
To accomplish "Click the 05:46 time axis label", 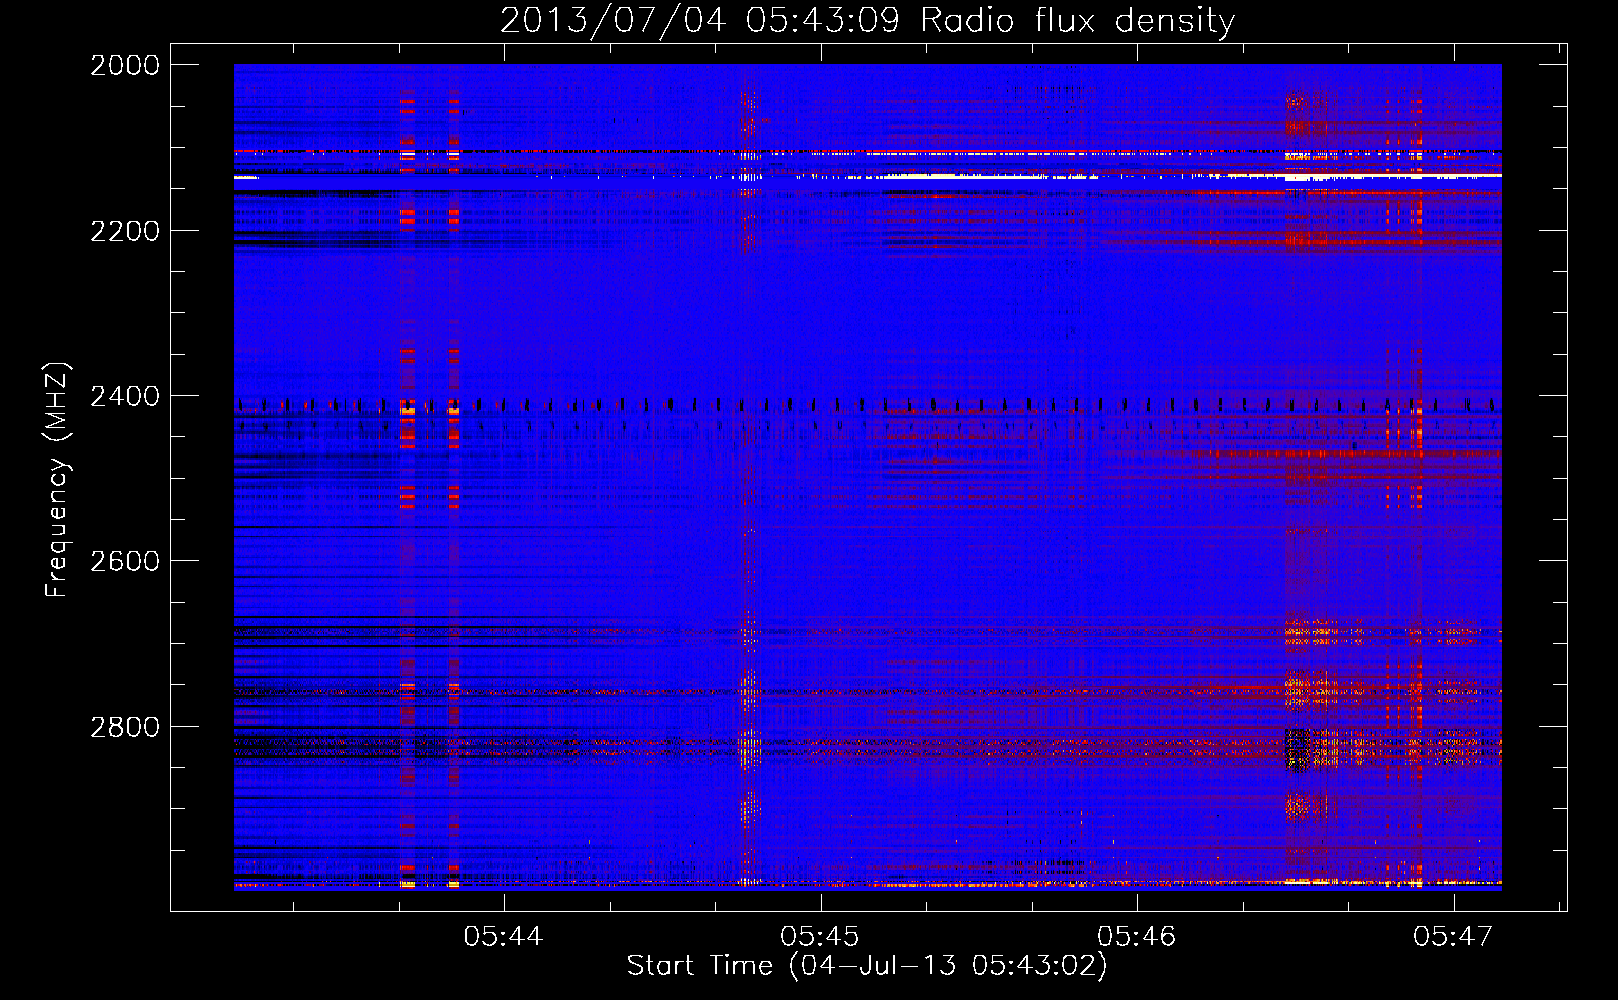I will pyautogui.click(x=1137, y=936).
